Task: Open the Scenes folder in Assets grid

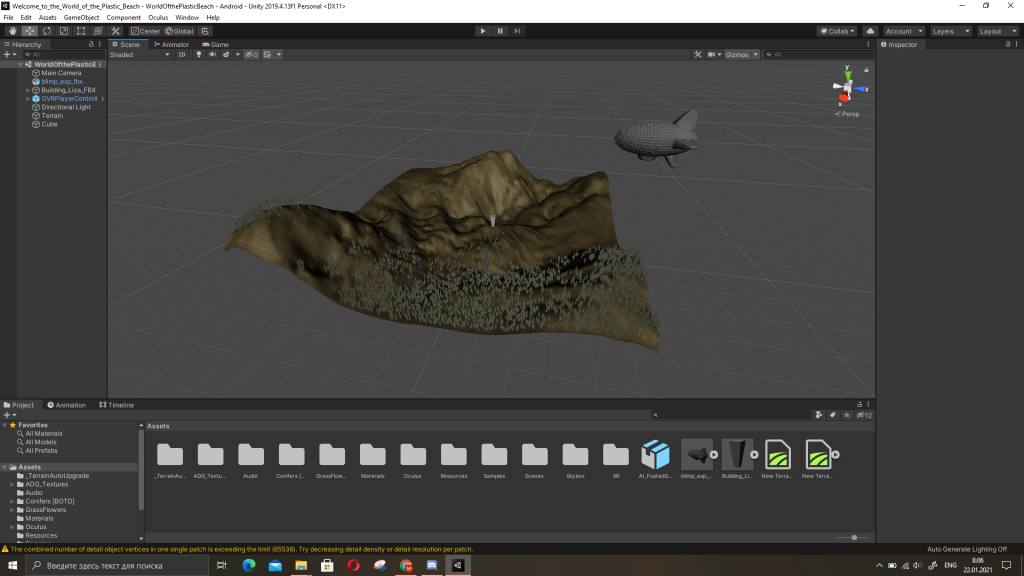Action: point(534,458)
